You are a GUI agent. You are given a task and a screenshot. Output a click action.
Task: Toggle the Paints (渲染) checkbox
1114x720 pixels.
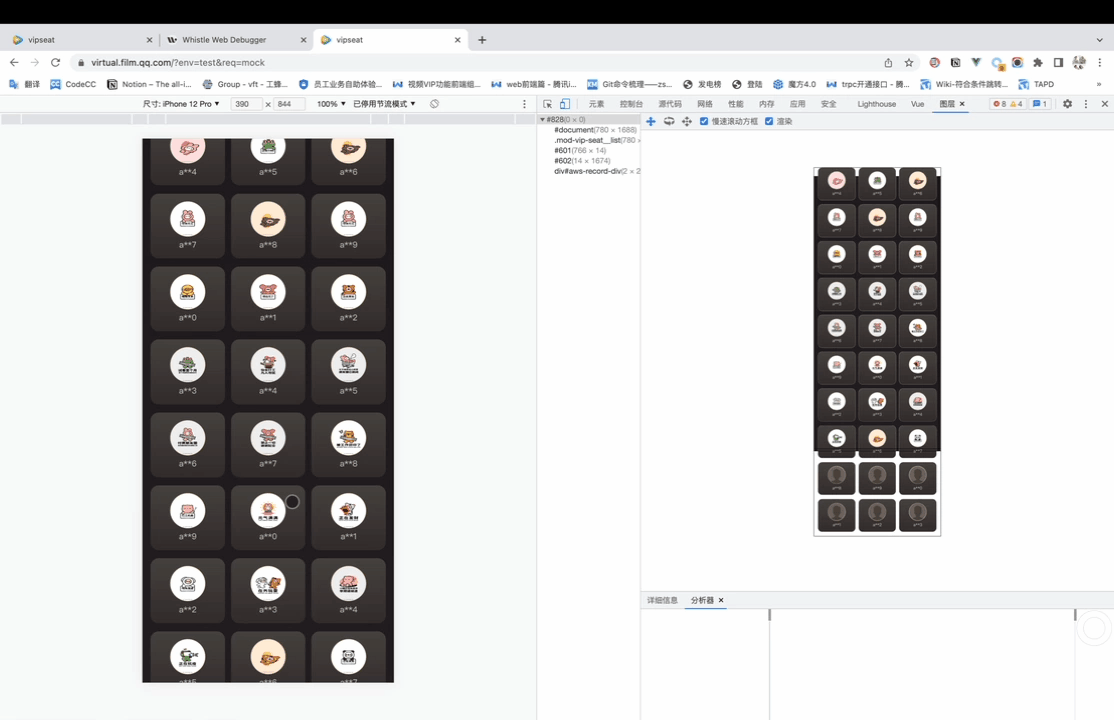(x=769, y=122)
